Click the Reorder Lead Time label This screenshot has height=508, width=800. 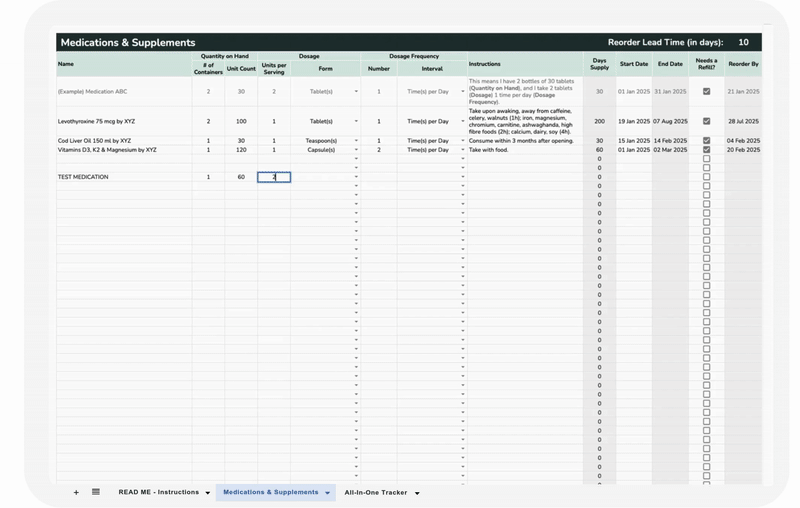(665, 42)
